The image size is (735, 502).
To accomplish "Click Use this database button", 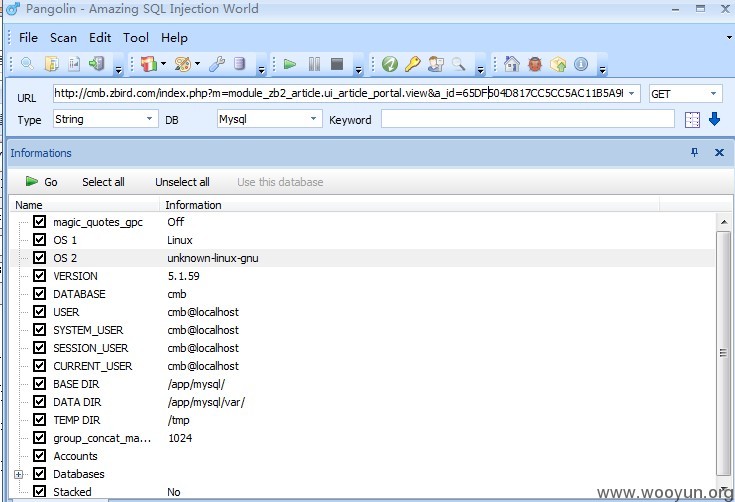I will click(280, 182).
